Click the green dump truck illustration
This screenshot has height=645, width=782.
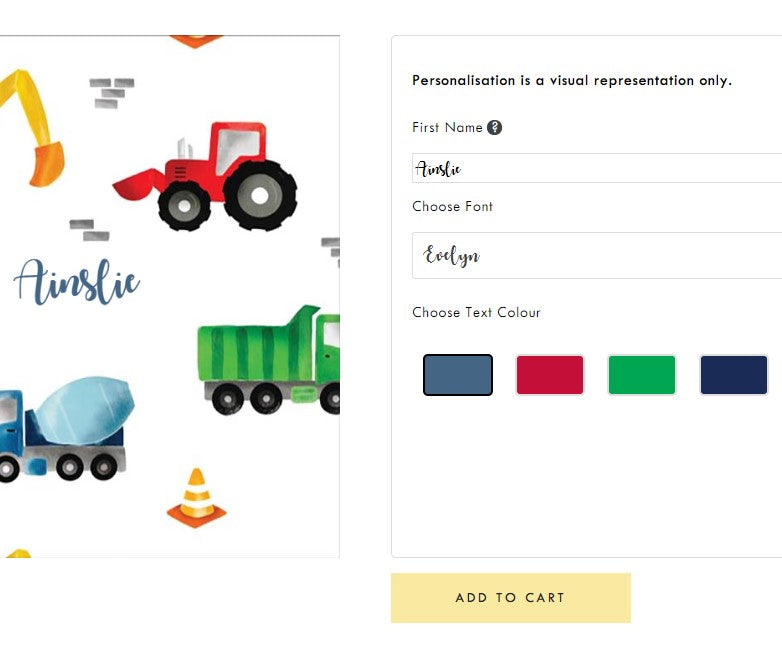269,360
